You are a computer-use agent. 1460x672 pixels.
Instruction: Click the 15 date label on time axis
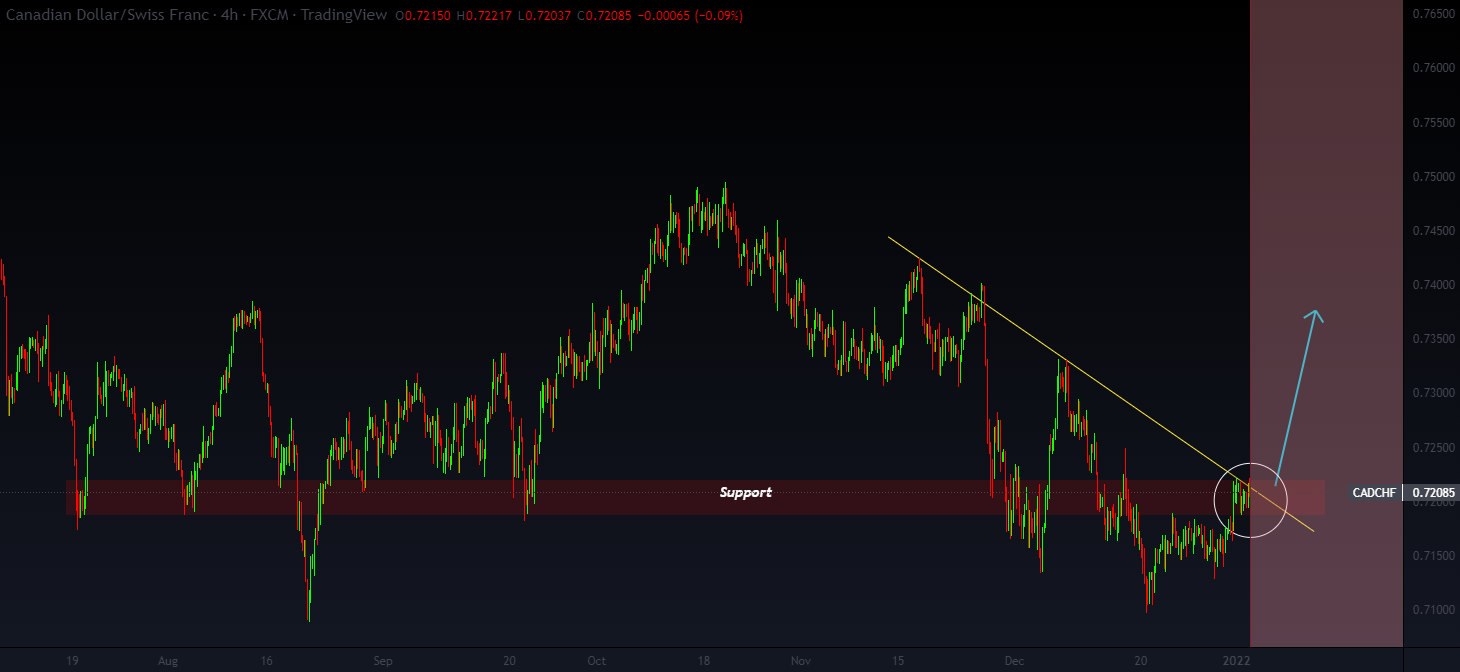(x=898, y=661)
